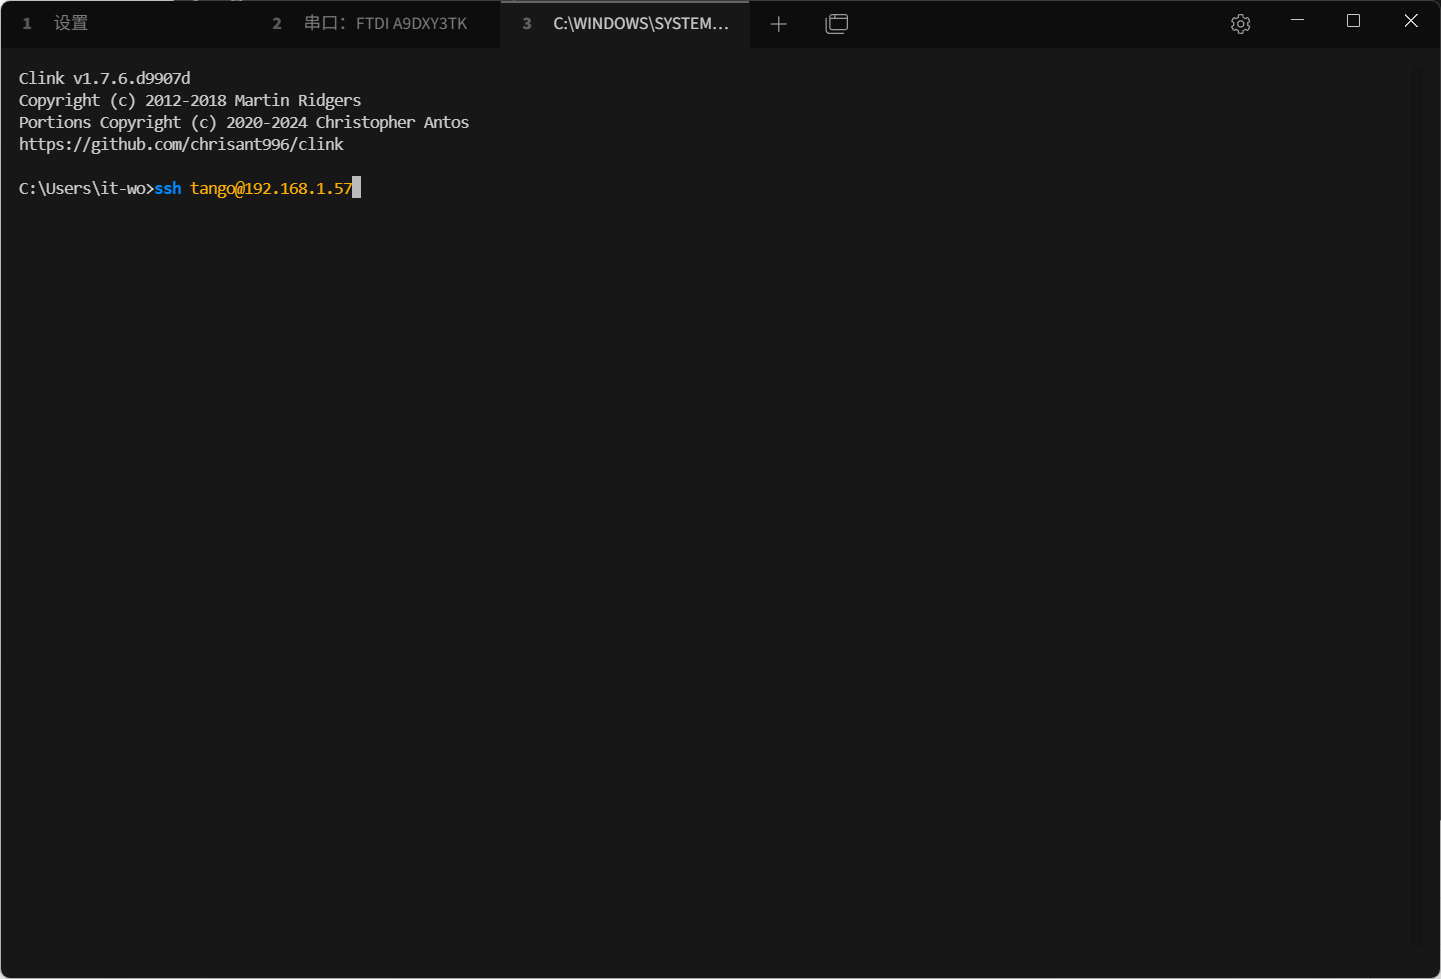Open settings via the gear icon
The image size is (1441, 979).
click(1240, 24)
